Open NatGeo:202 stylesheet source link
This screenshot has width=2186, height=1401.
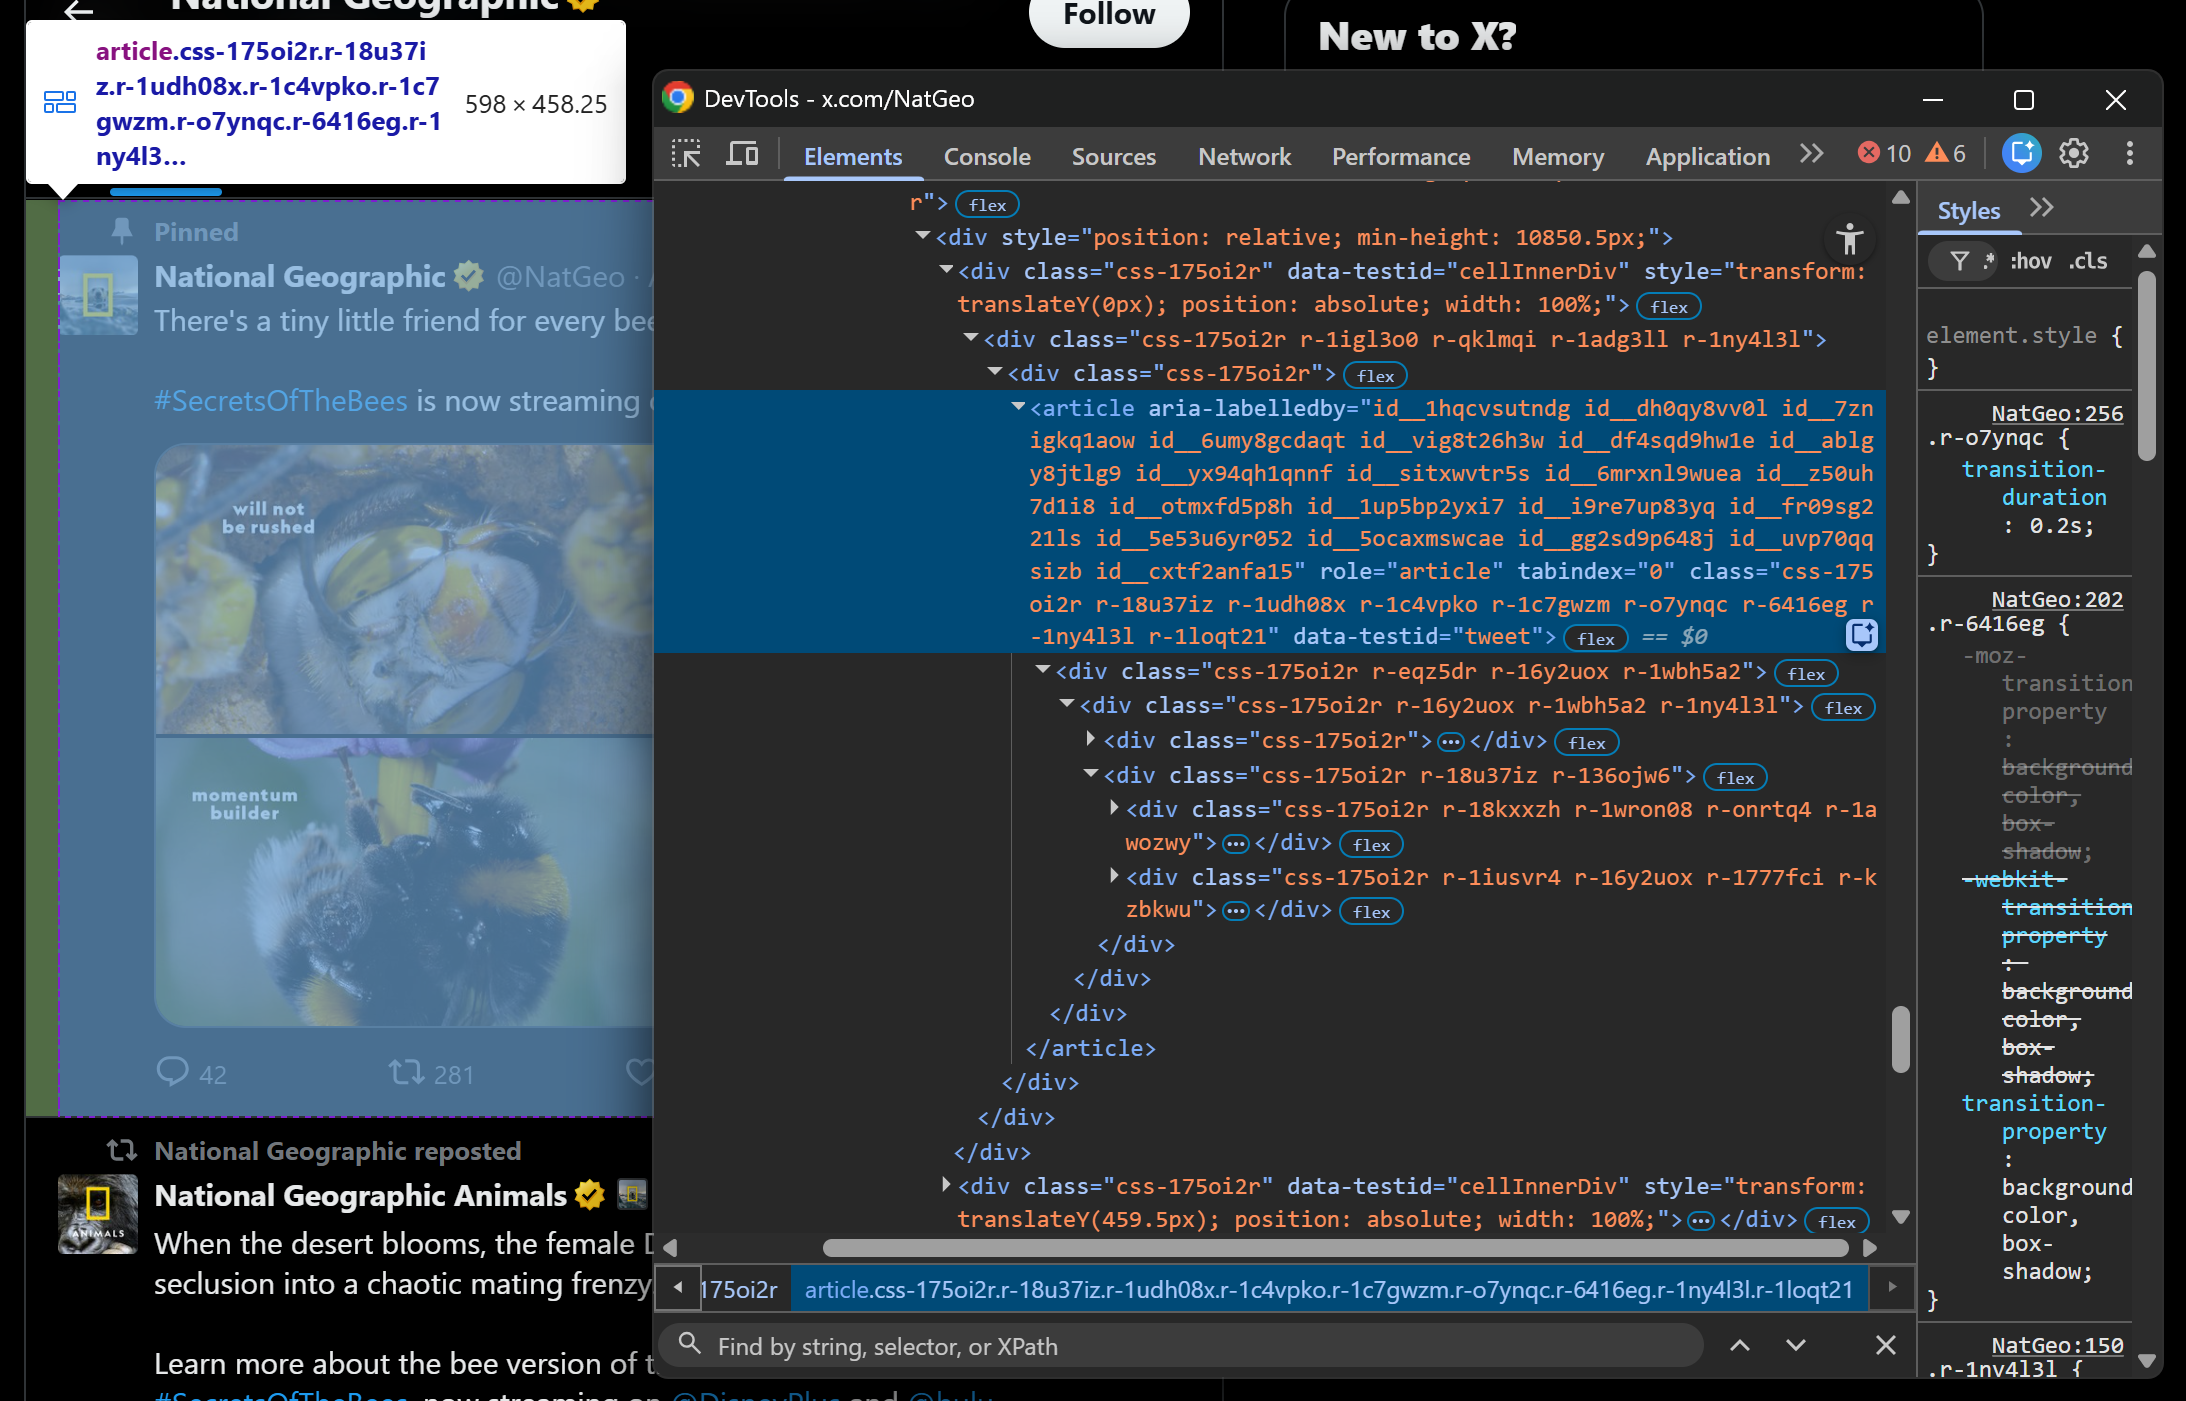[x=2057, y=599]
